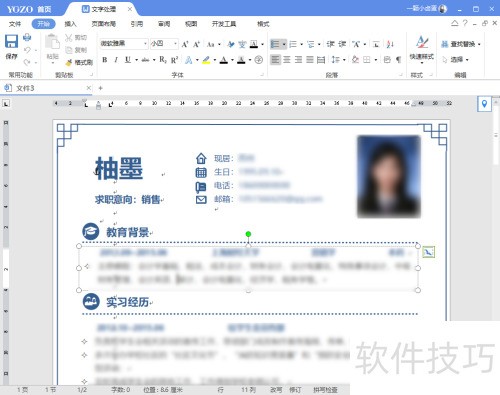Click the Grow Font A icon
This screenshot has width=500, height=395.
pos(185,44)
